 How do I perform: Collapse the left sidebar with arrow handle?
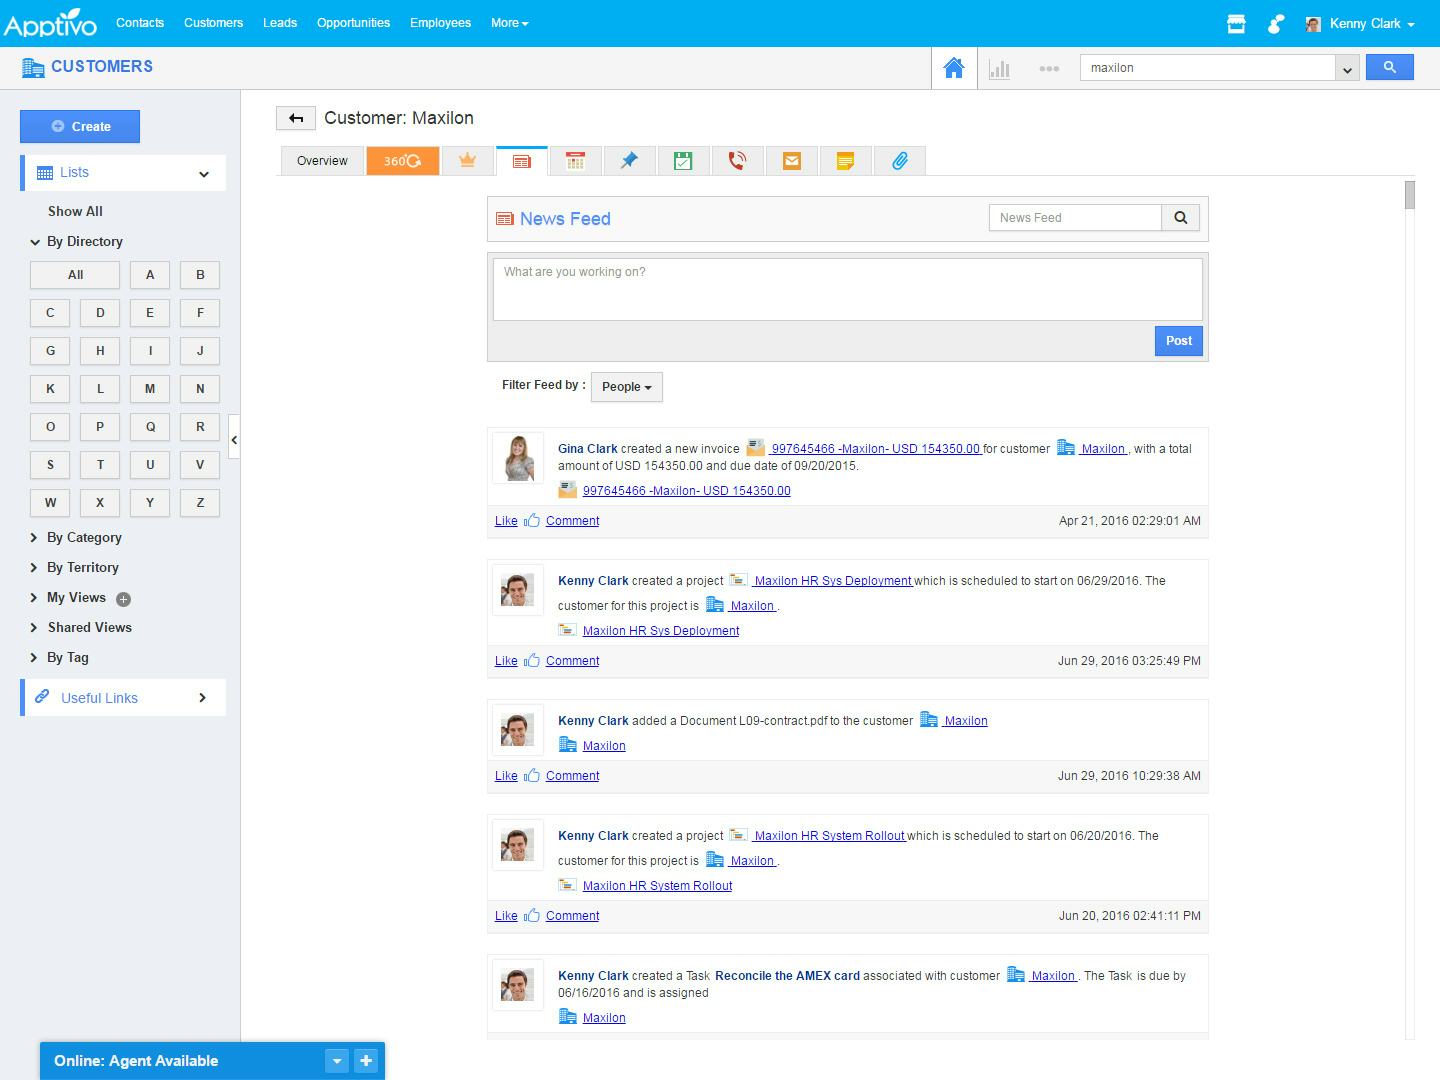pyautogui.click(x=234, y=439)
